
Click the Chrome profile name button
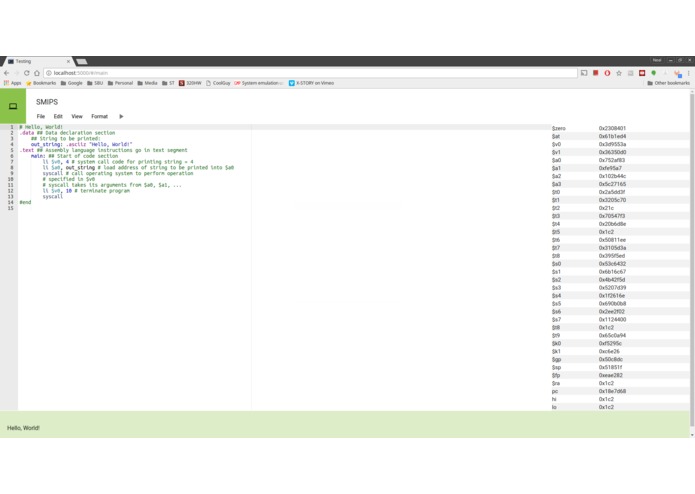(x=657, y=60)
